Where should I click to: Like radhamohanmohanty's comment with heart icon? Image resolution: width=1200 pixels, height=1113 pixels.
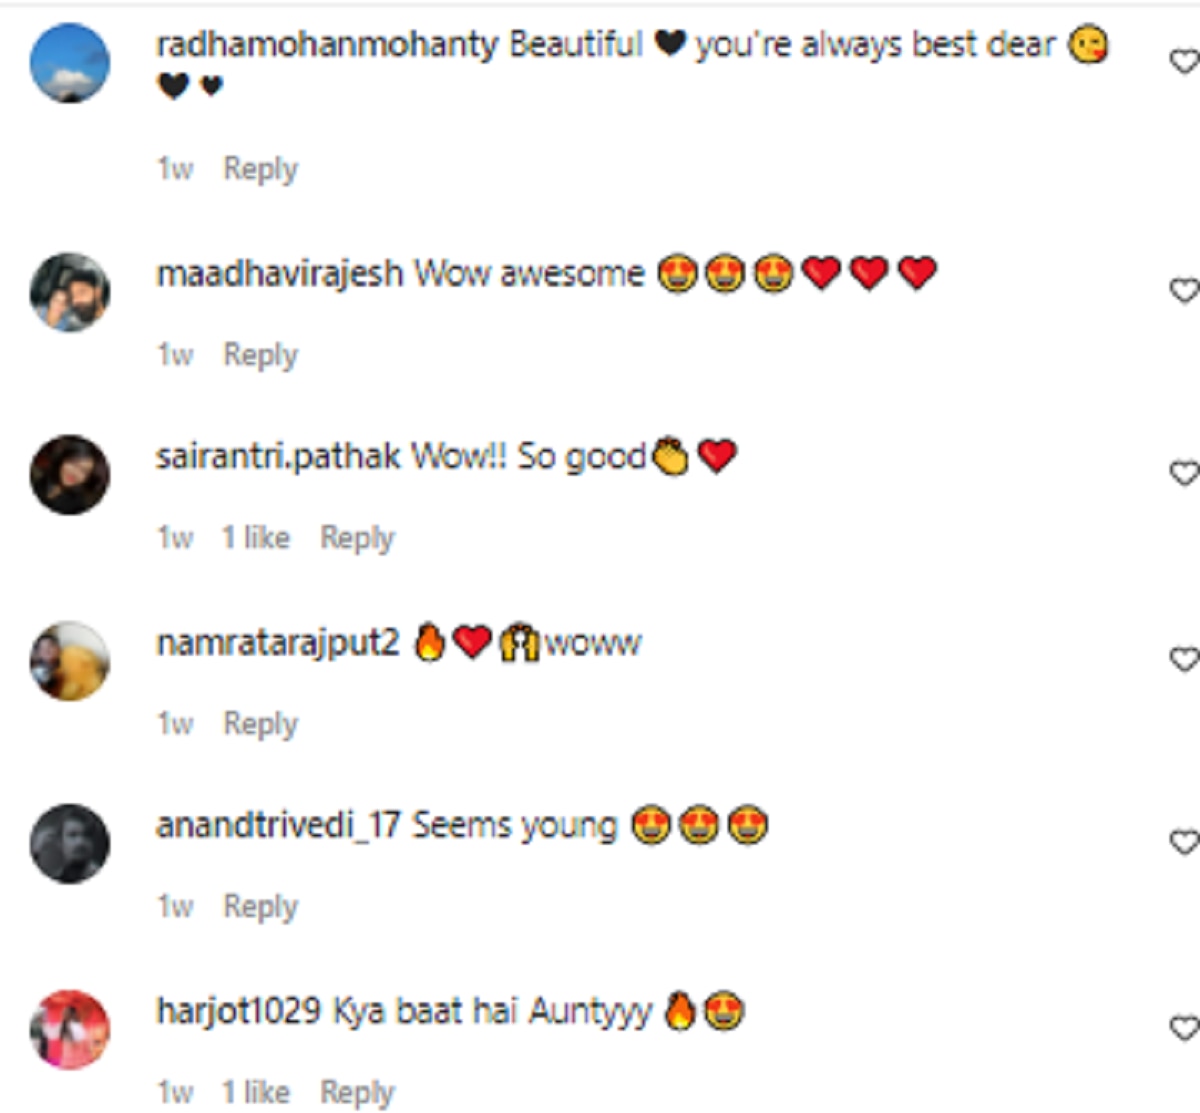click(1185, 62)
